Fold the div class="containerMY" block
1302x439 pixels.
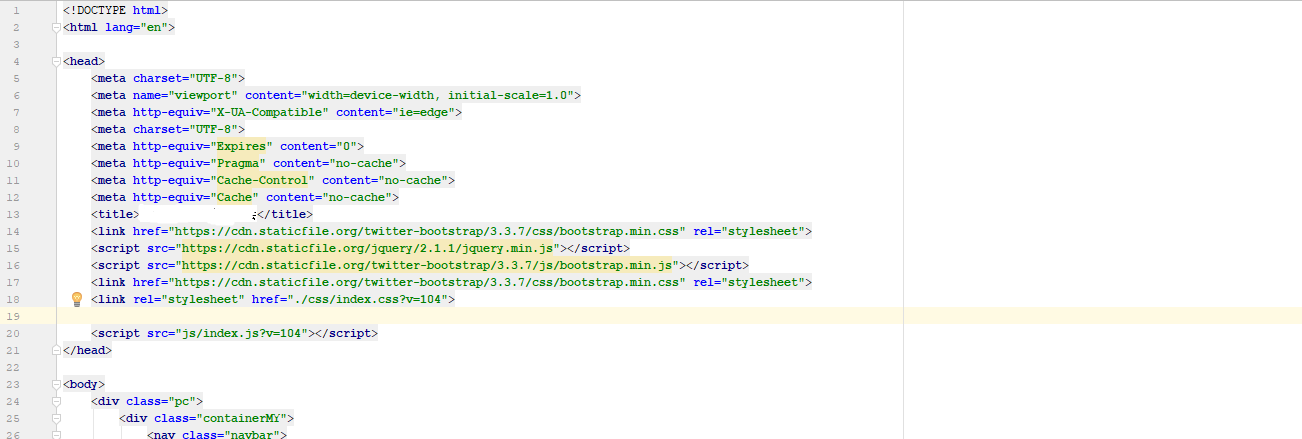[58, 418]
